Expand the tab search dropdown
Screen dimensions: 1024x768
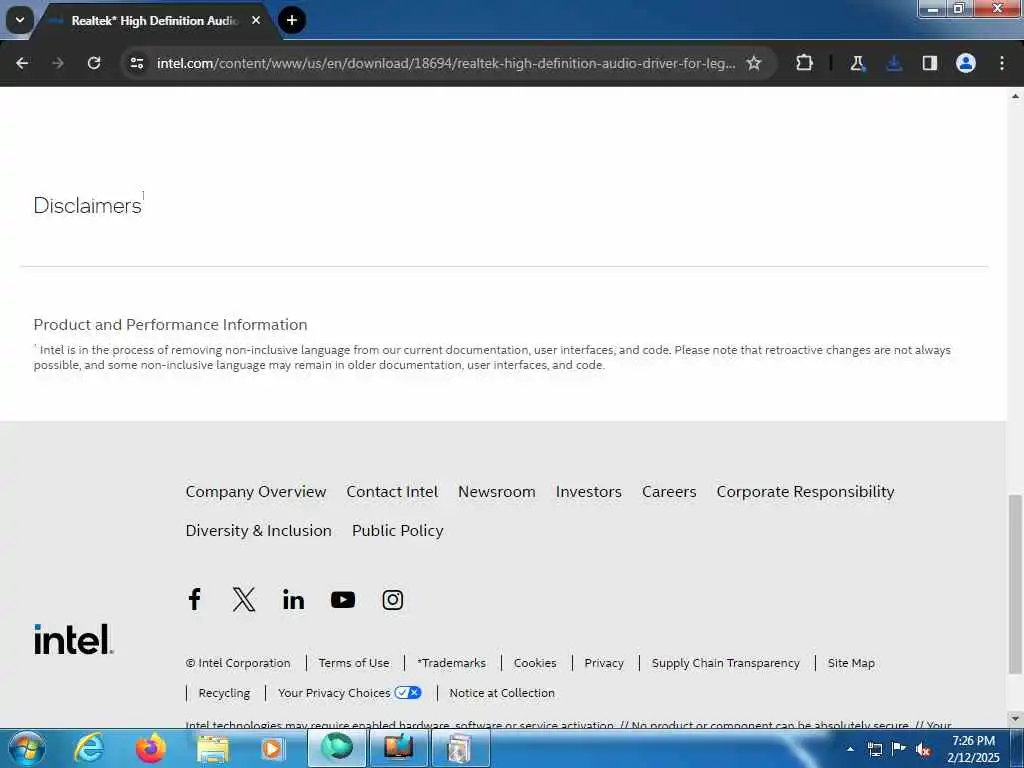click(20, 20)
